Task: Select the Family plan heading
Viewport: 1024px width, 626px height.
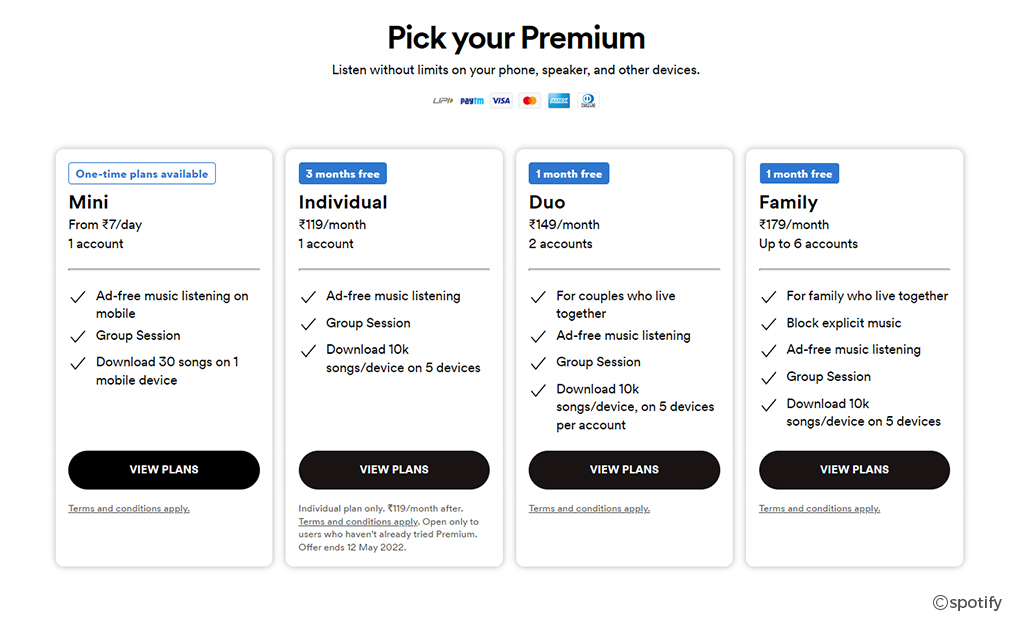Action: (x=788, y=202)
